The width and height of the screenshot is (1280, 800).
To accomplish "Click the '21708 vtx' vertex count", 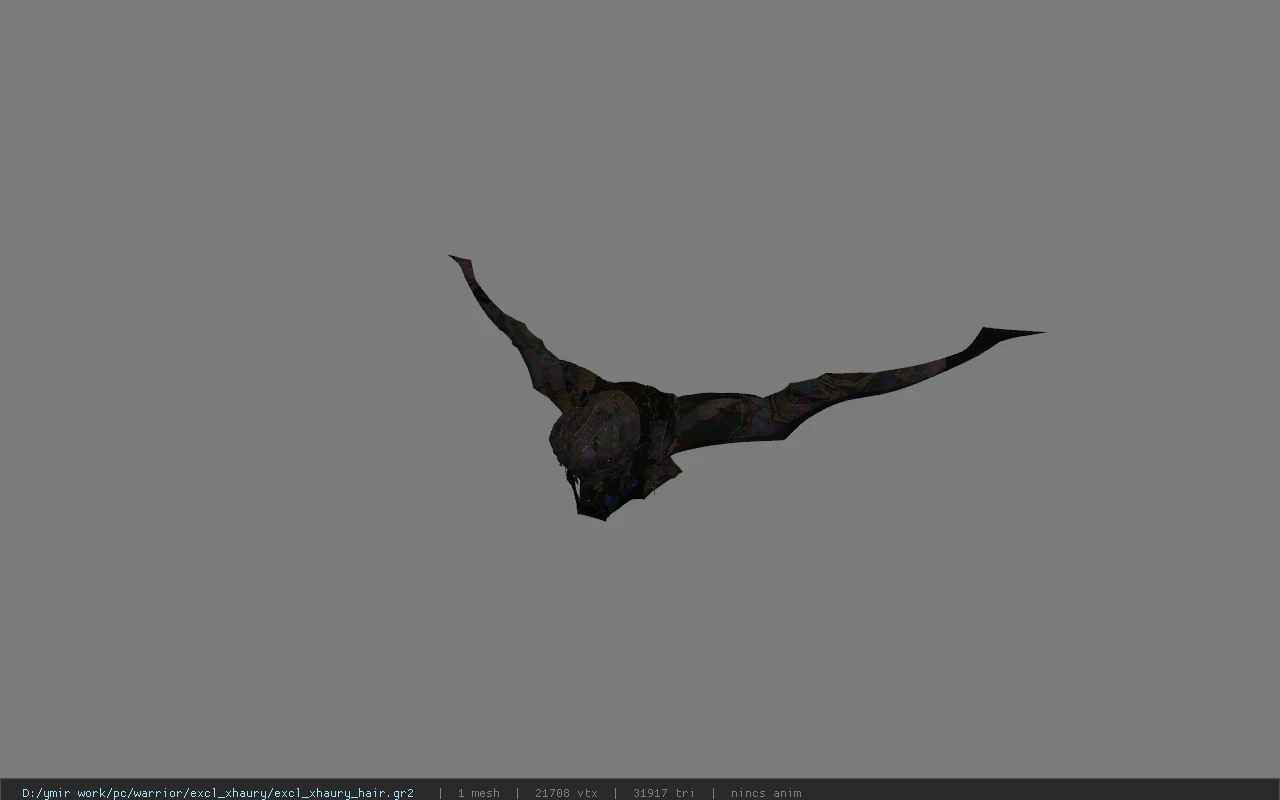I will coord(566,793).
